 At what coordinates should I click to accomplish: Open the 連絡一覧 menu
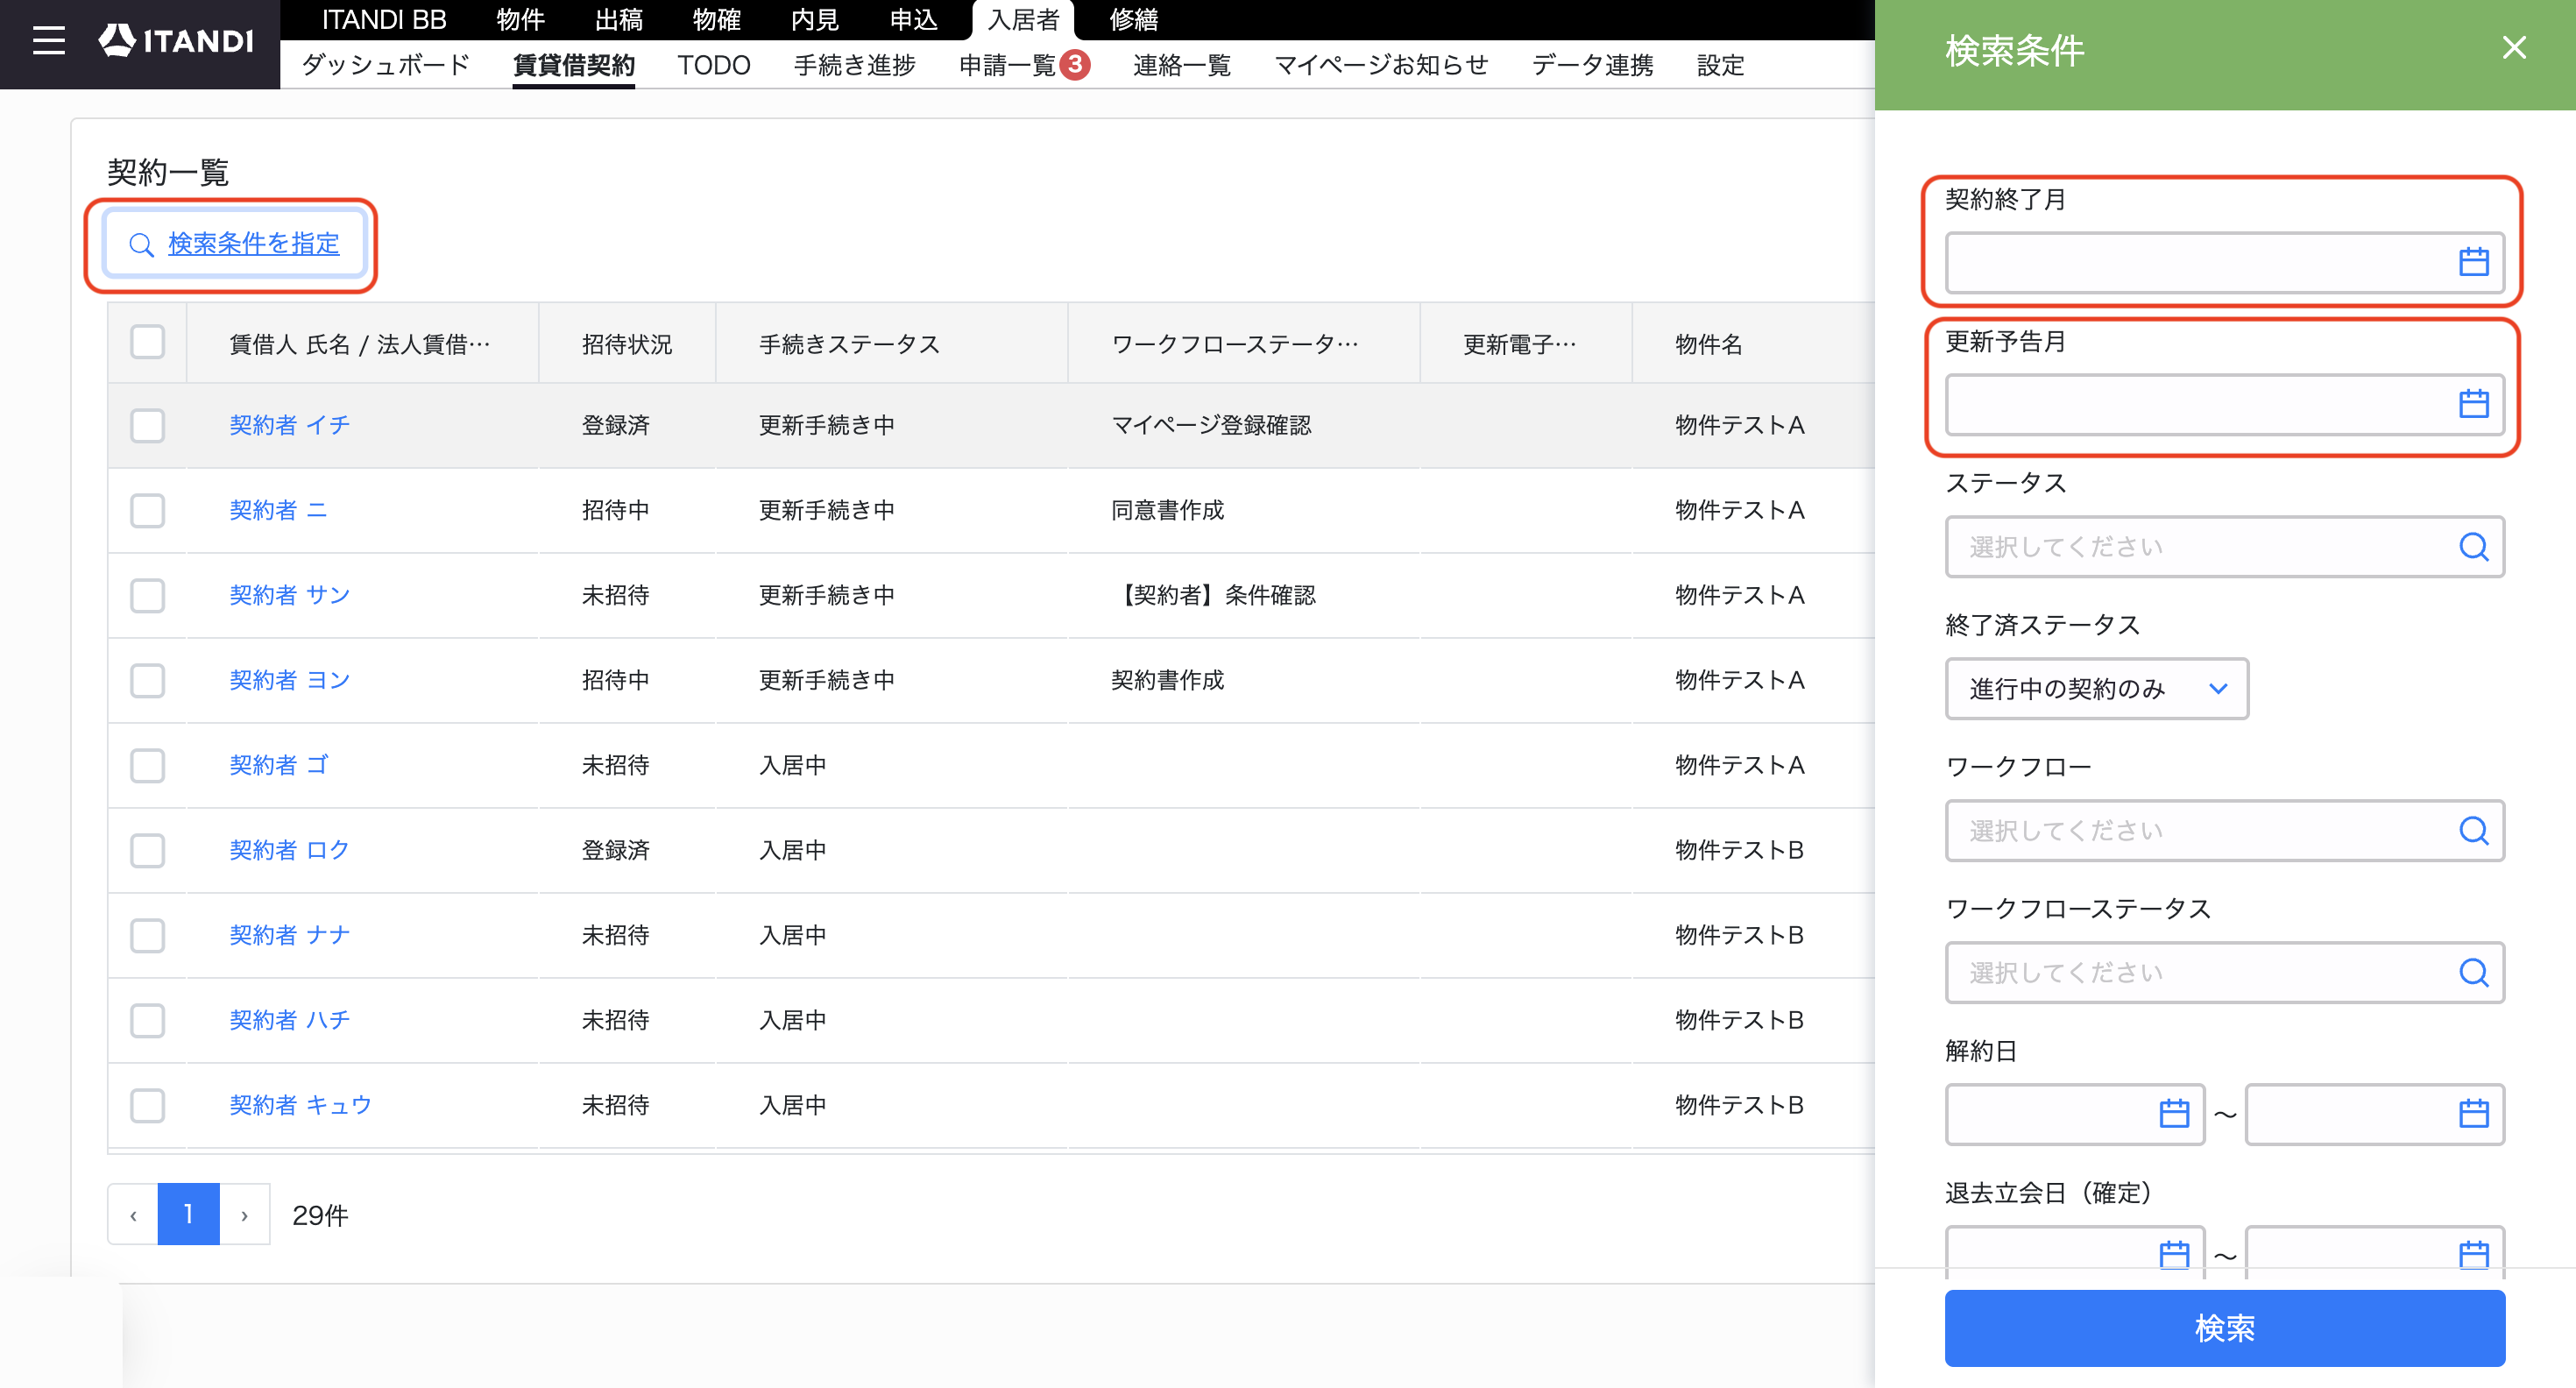pos(1181,65)
